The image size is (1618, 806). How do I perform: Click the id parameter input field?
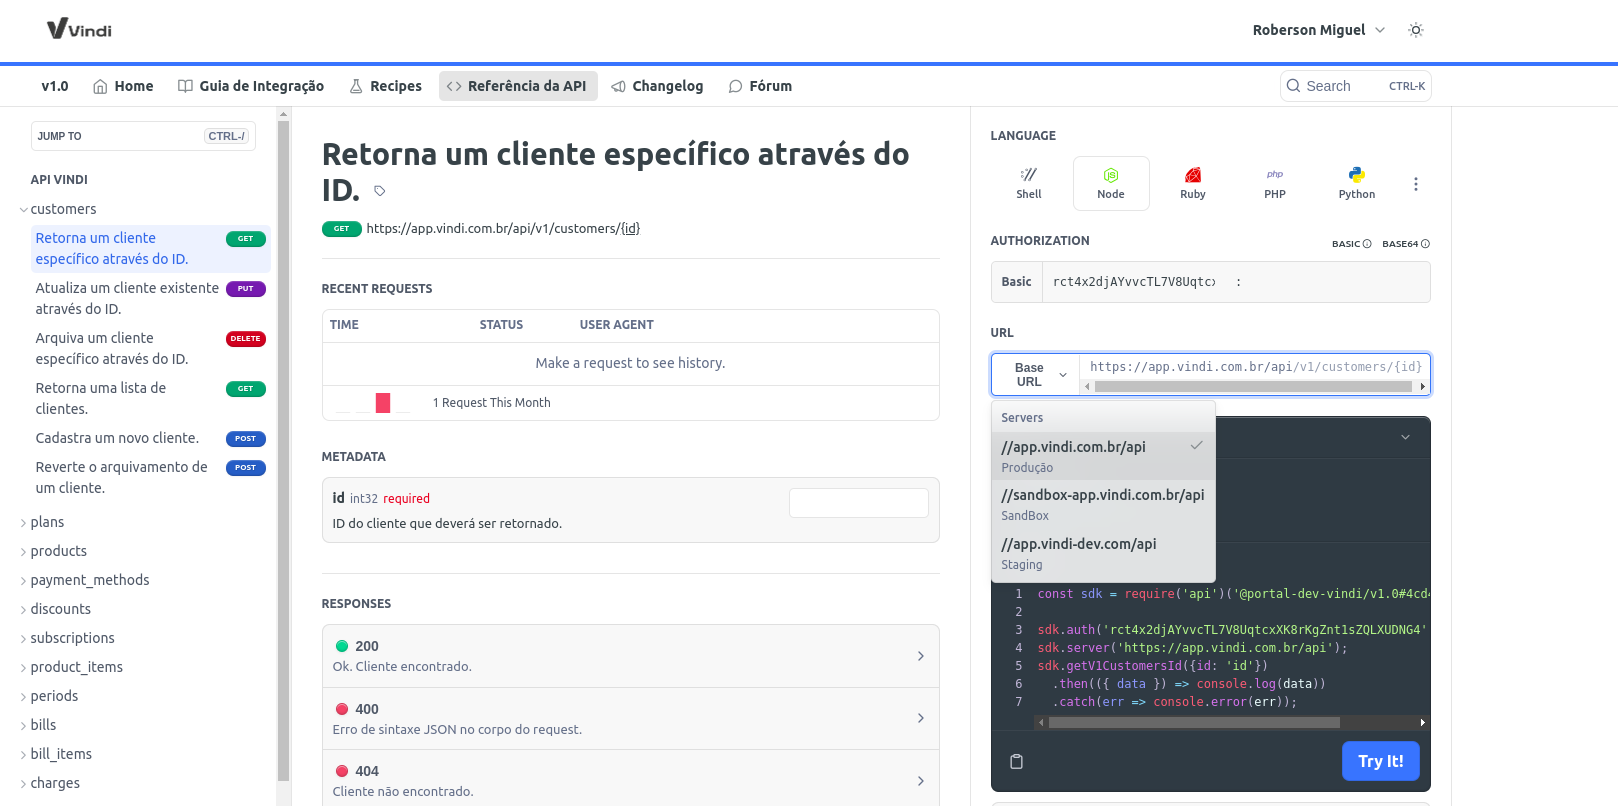pos(859,503)
